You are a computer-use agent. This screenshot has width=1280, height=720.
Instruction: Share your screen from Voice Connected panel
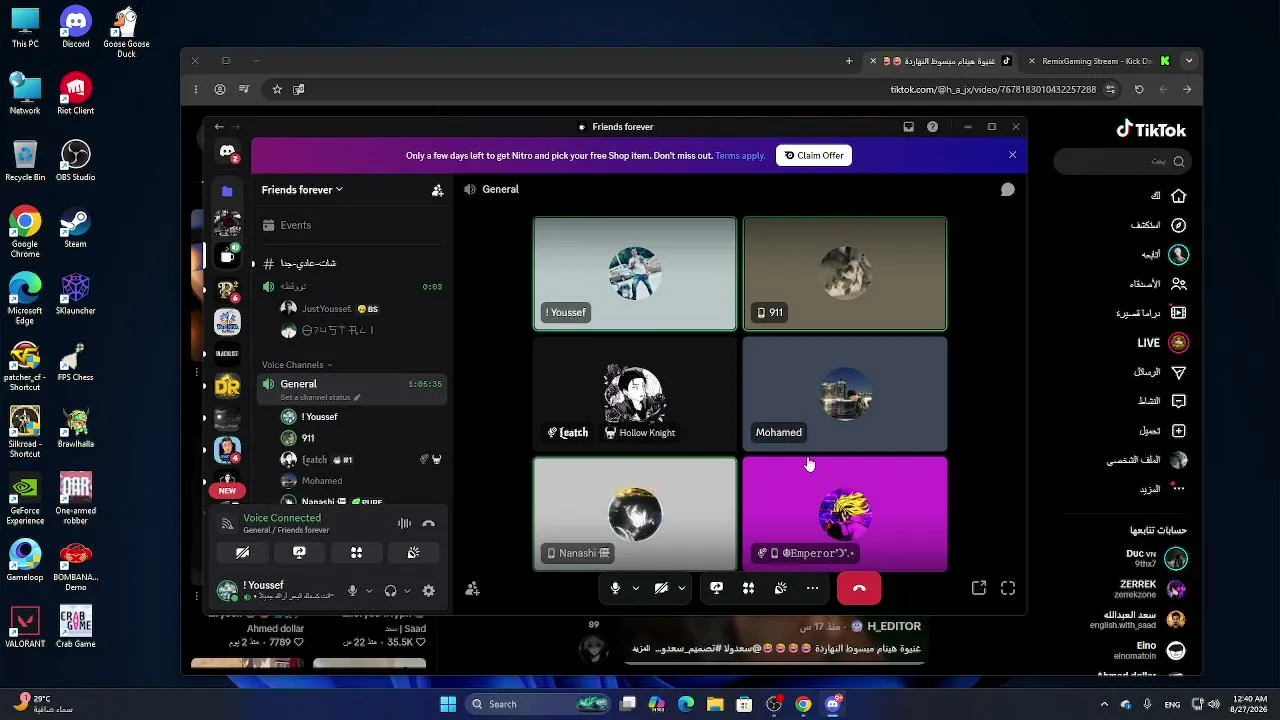point(299,552)
